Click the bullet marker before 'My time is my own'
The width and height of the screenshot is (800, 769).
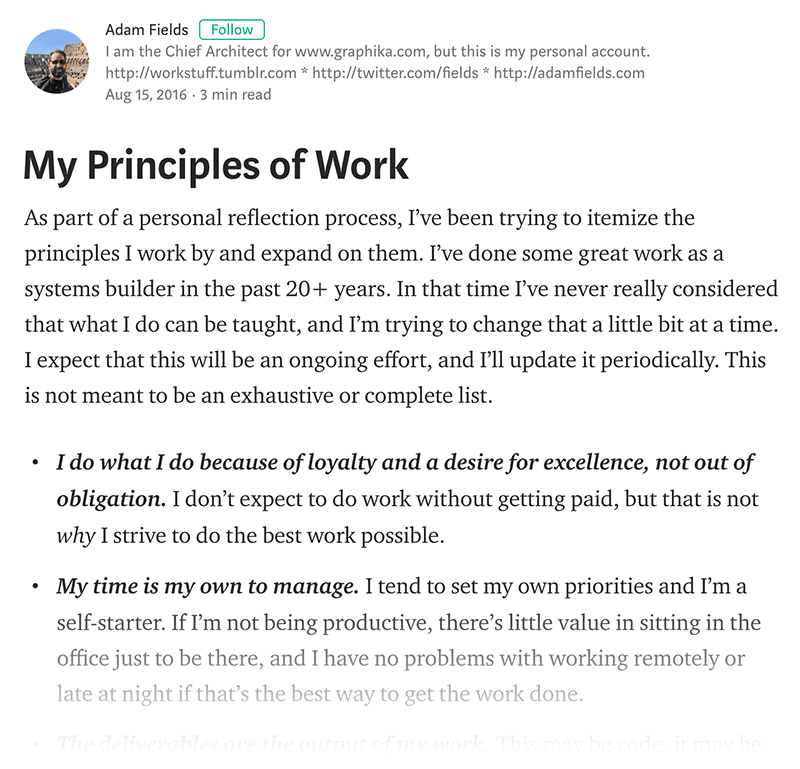coord(35,586)
